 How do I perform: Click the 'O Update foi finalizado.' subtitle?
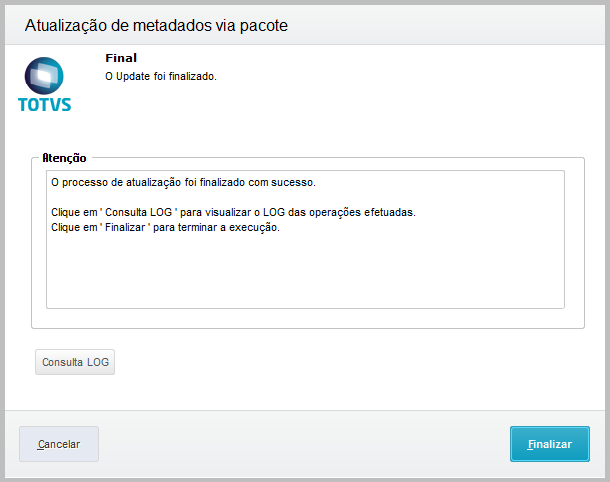[160, 76]
